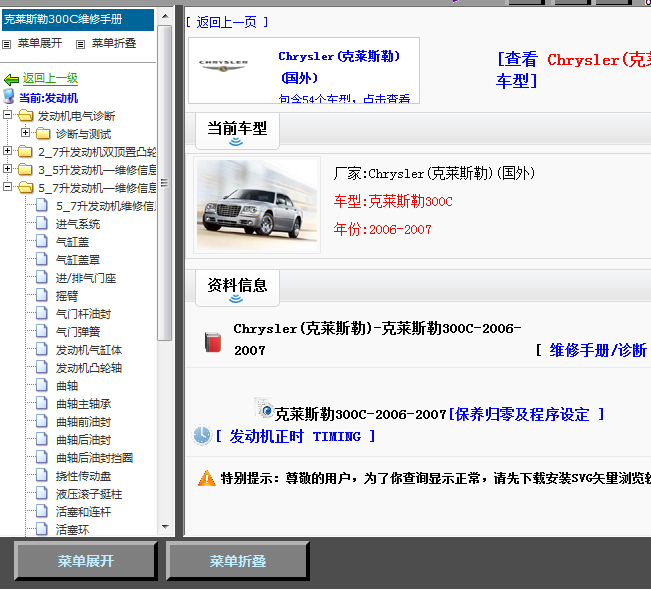Click 菜单展开 link at top of sidebar

(x=39, y=43)
